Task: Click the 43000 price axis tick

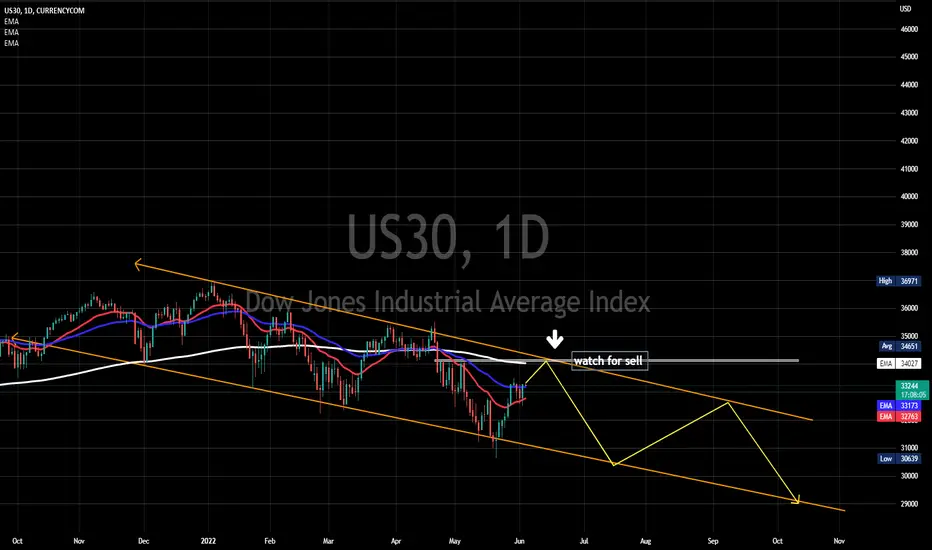Action: (909, 113)
